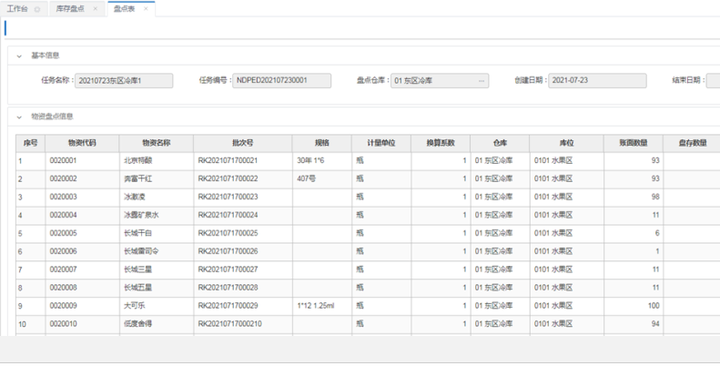Screen dimensions: 720x366
Task: Click the 任务名称 input field
Action: tap(124, 81)
